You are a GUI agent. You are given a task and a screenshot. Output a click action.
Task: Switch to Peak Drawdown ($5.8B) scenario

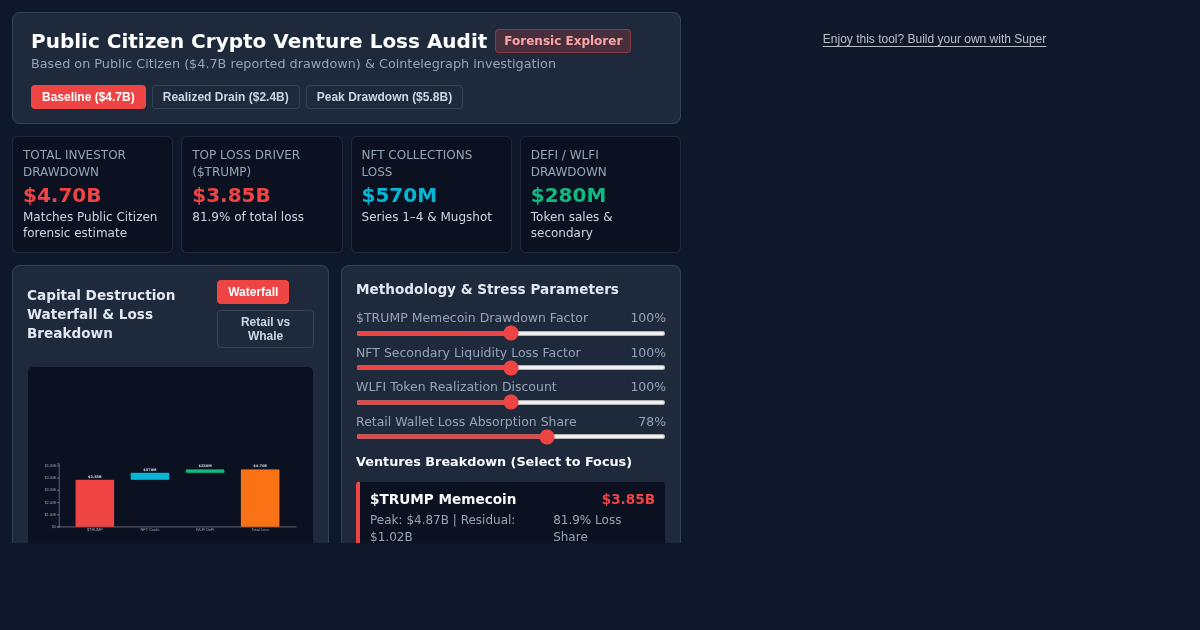point(384,97)
